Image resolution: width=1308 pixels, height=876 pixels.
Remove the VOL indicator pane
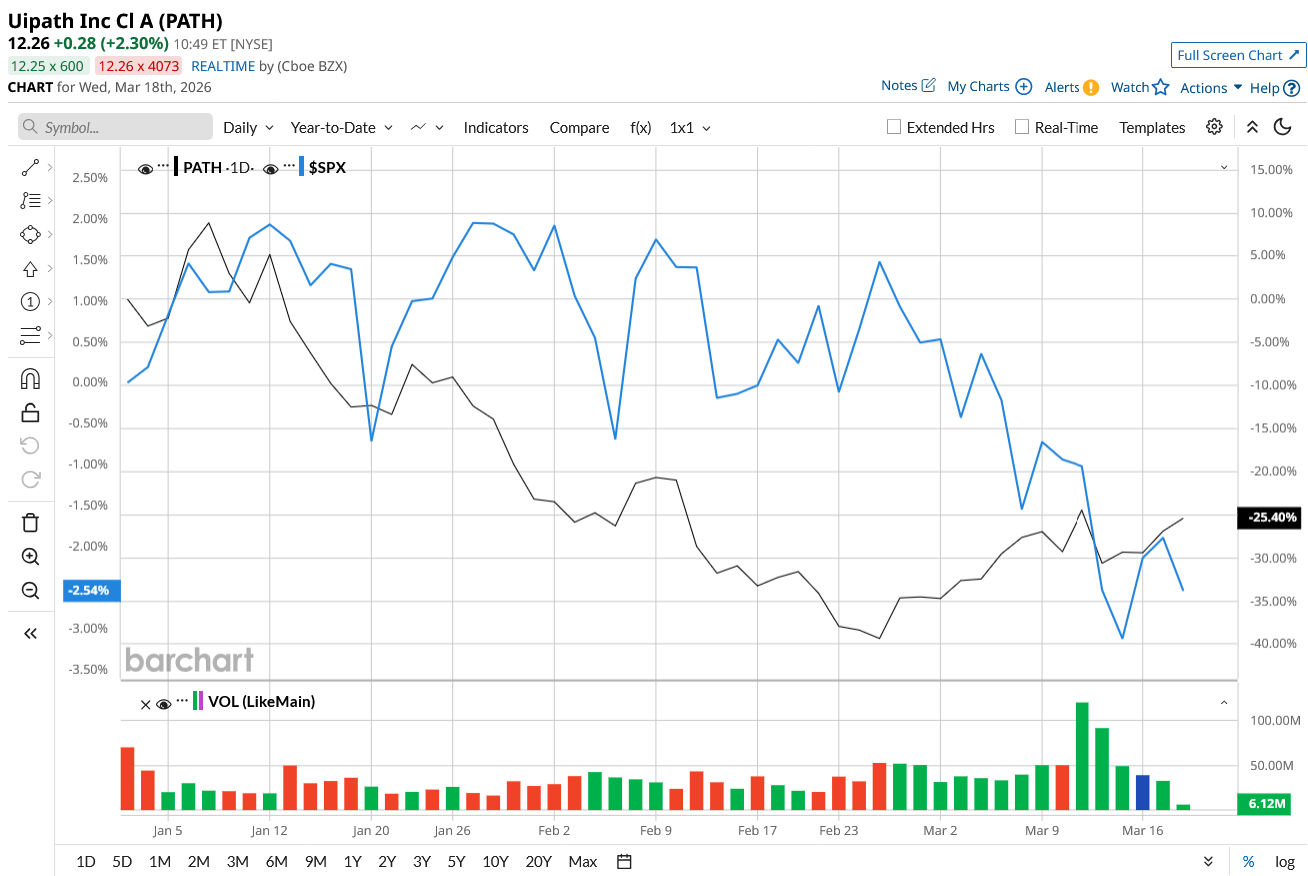[145, 704]
